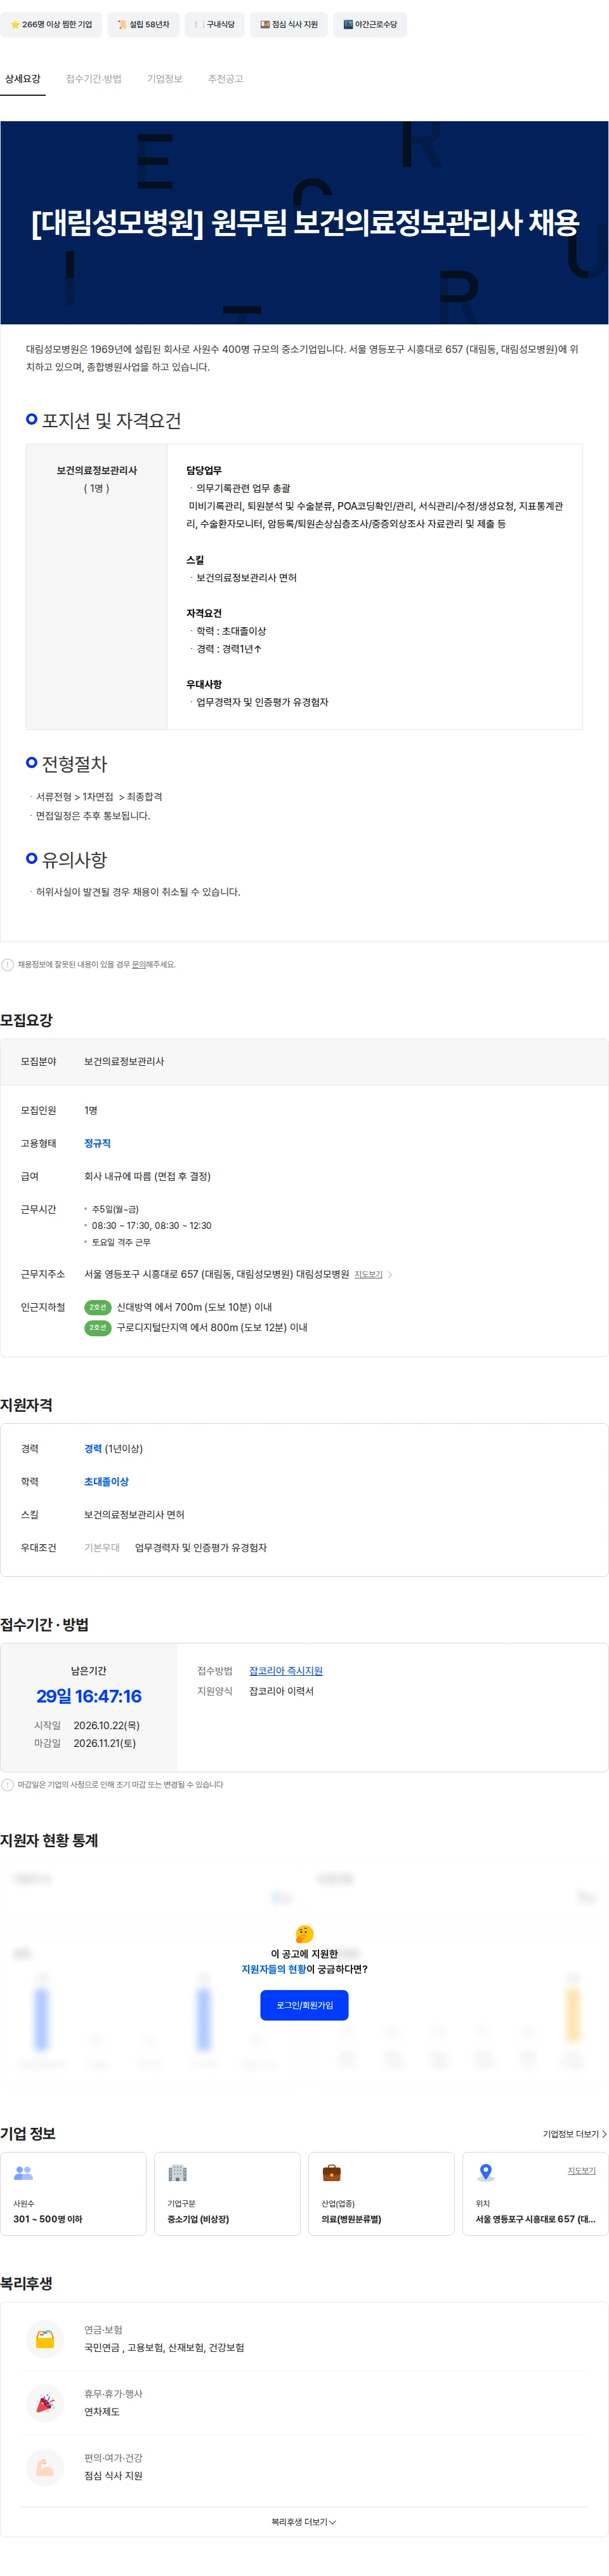Click the chevron after 근무지주소 지도보기
Screen dimensions: 609x2576
[390, 1275]
